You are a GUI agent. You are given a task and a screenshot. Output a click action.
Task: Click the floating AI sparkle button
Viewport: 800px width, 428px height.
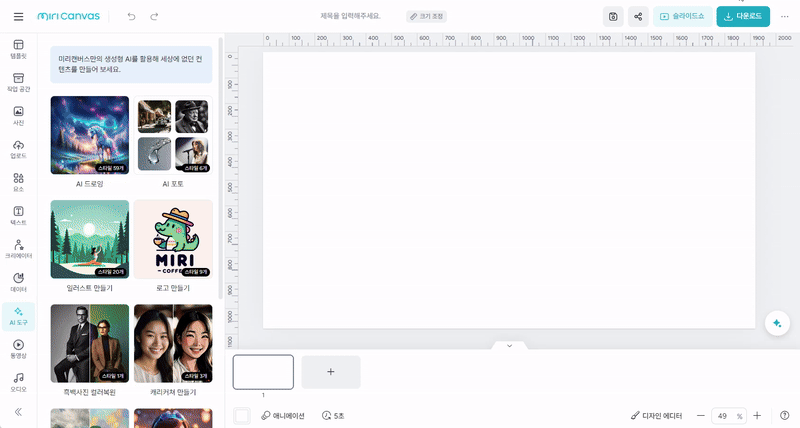pos(777,323)
